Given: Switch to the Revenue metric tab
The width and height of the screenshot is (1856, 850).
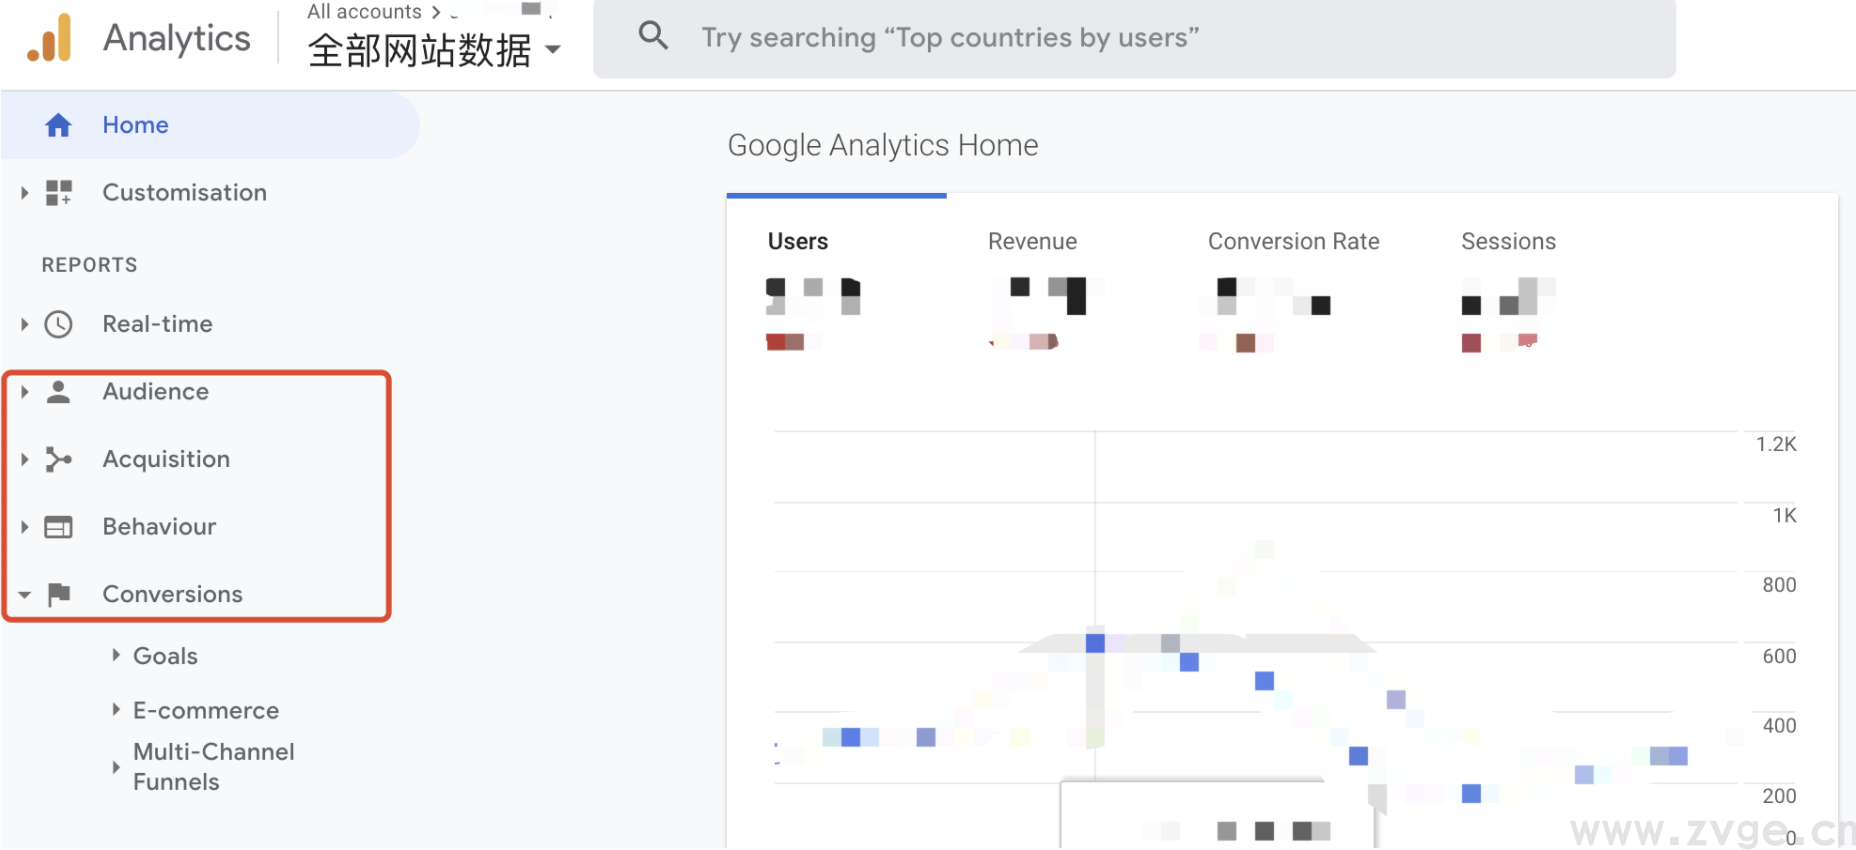Looking at the screenshot, I should pyautogui.click(x=1032, y=242).
